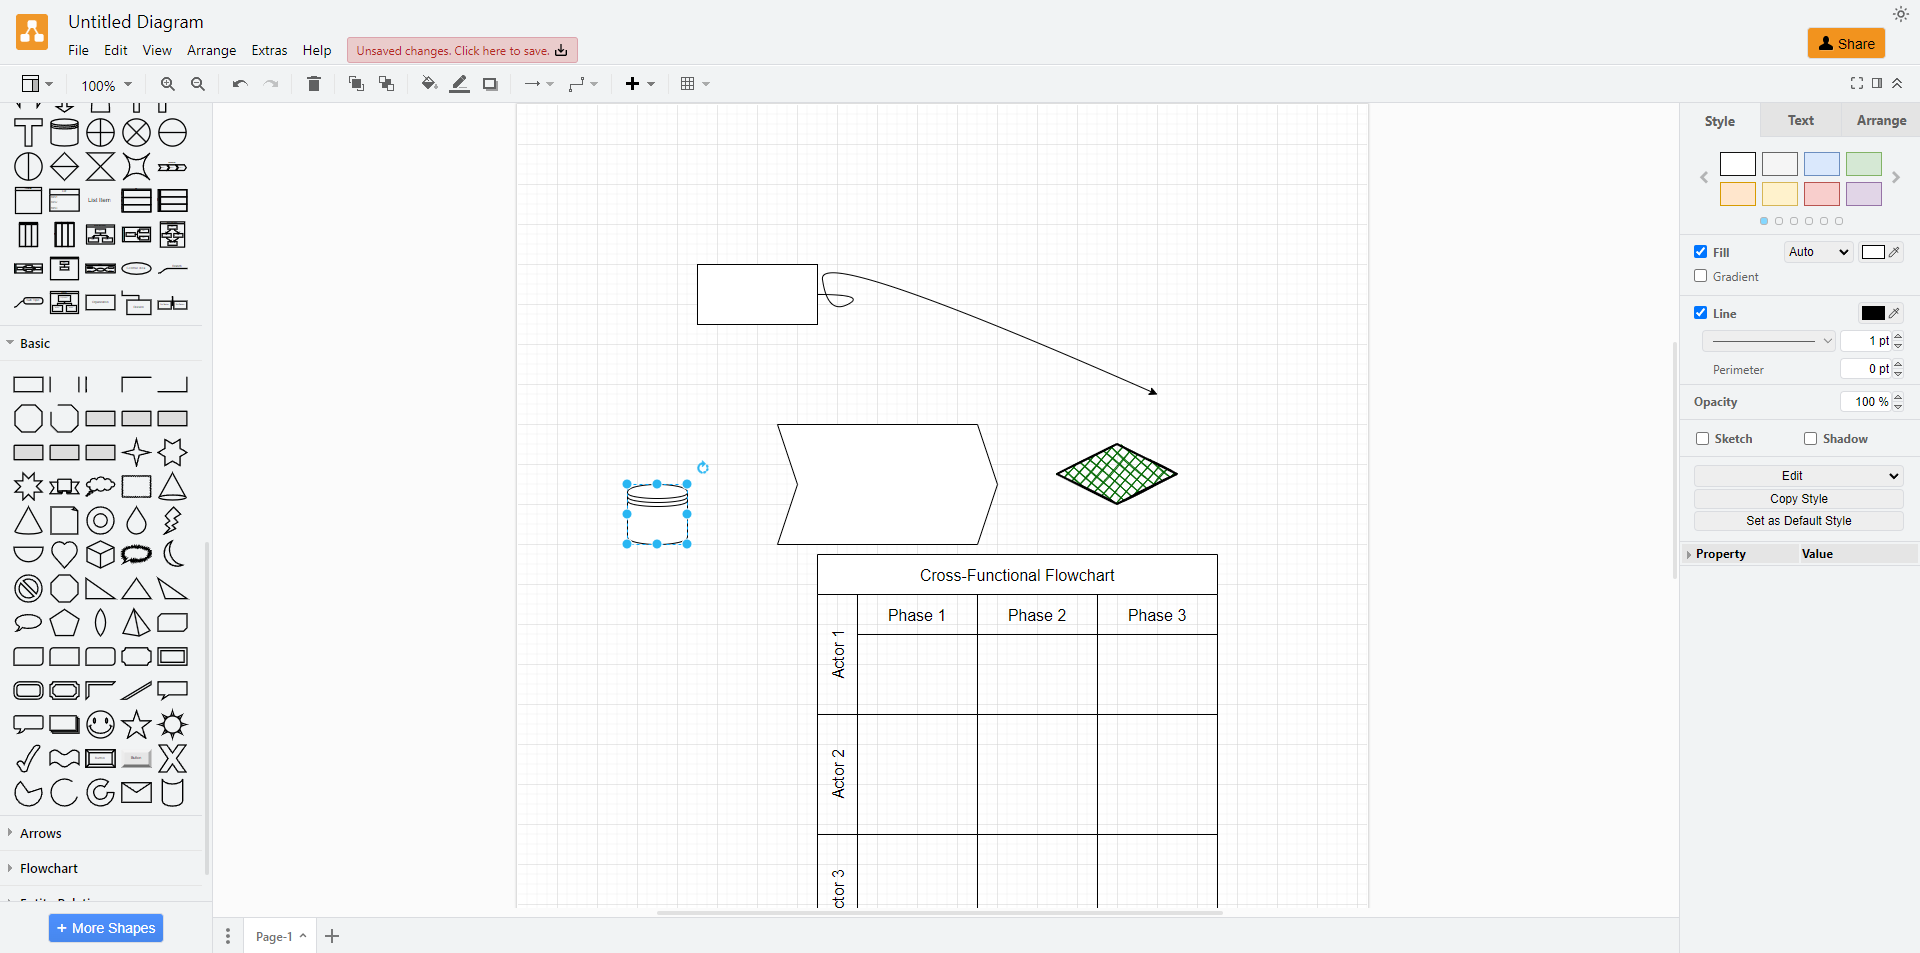Open the Extras menu

click(269, 50)
